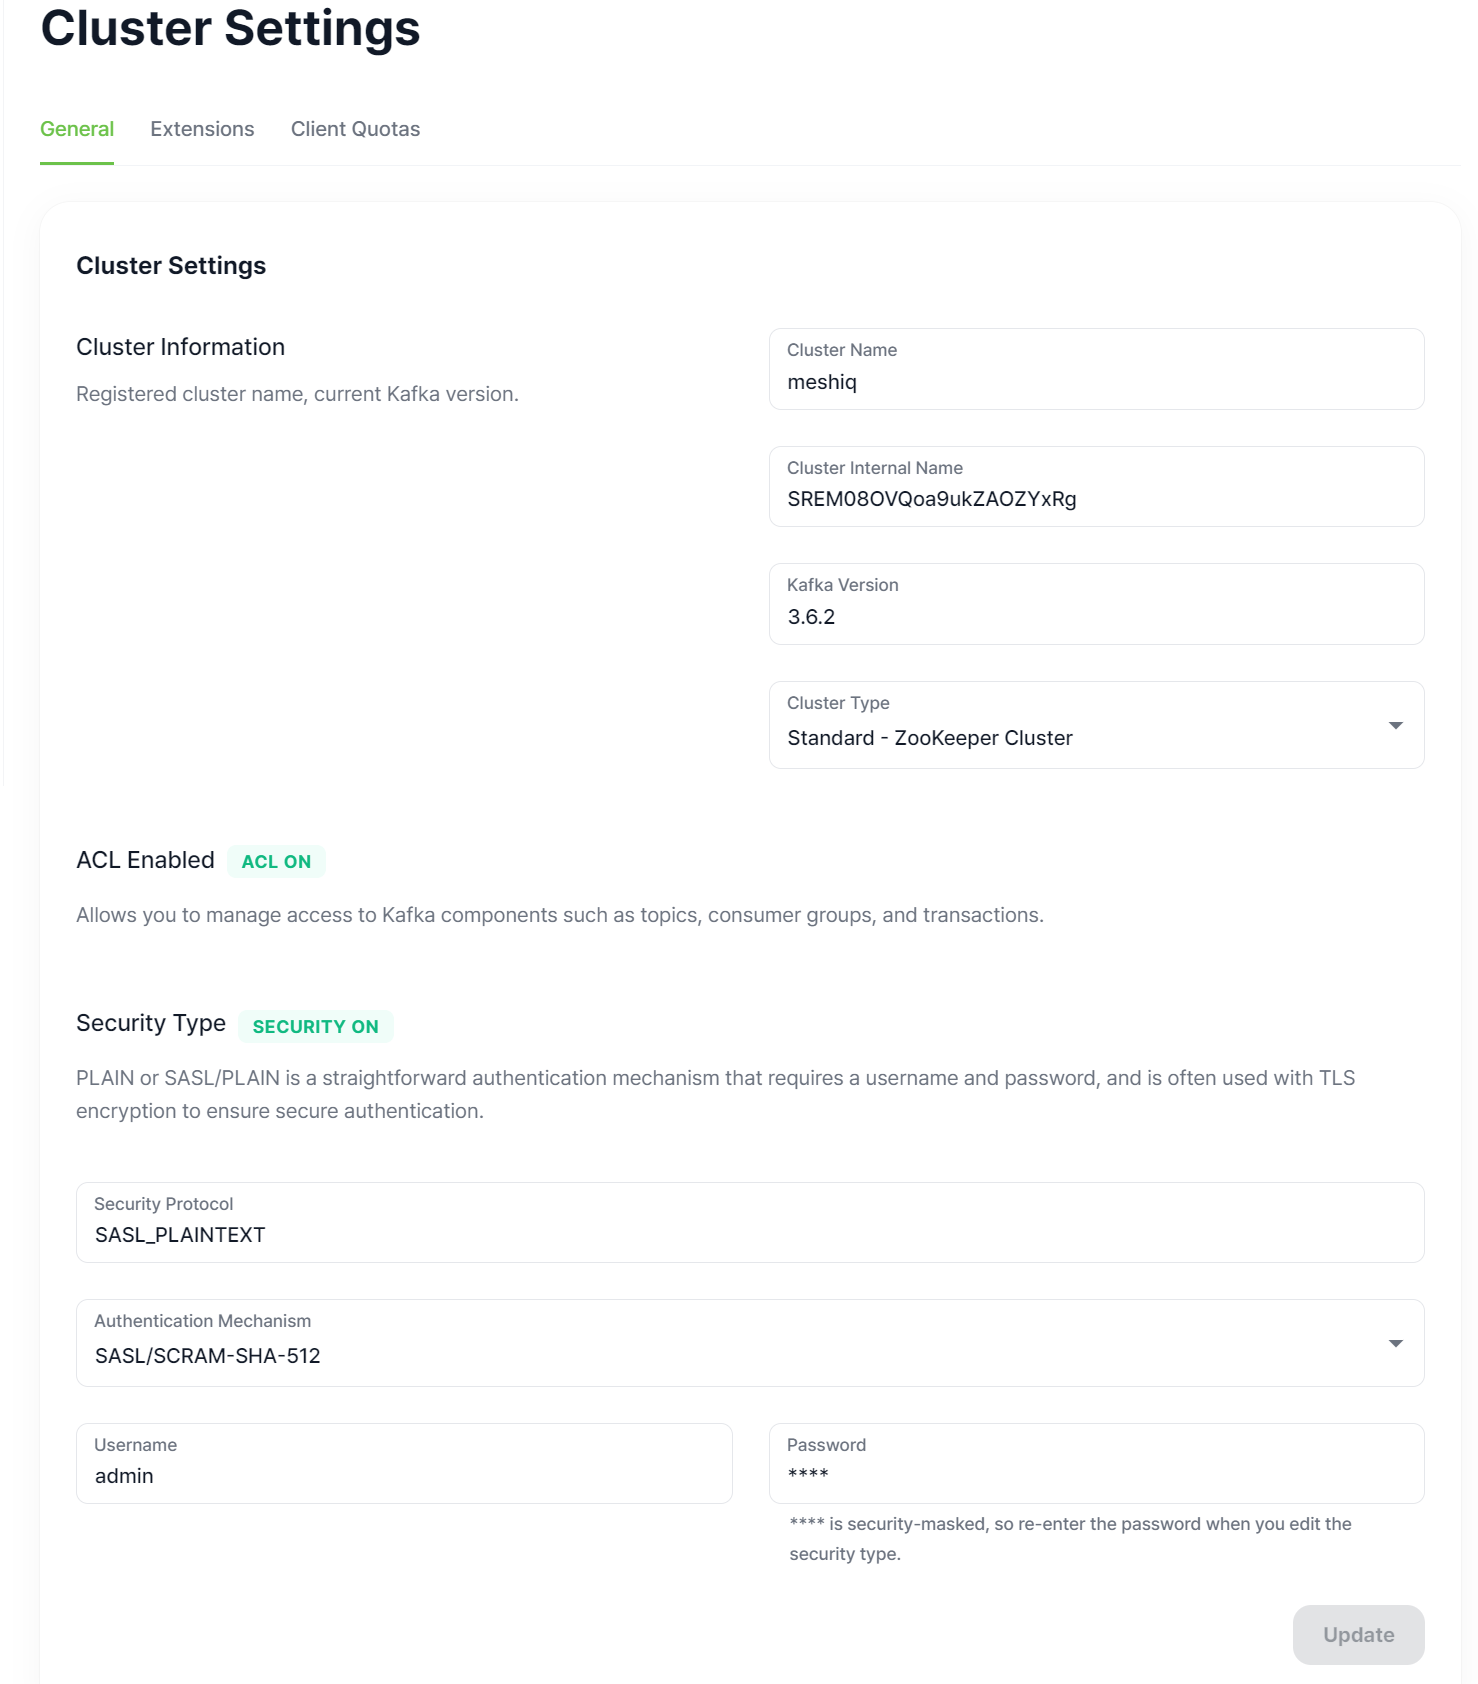Open the Extensions tab
The height and width of the screenshot is (1684, 1478).
pos(202,129)
